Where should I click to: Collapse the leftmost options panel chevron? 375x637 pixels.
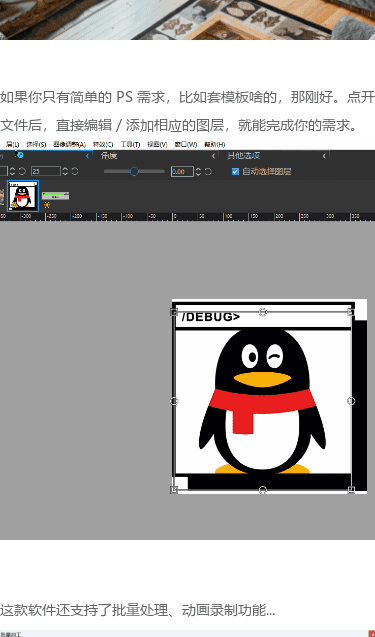tap(87, 156)
